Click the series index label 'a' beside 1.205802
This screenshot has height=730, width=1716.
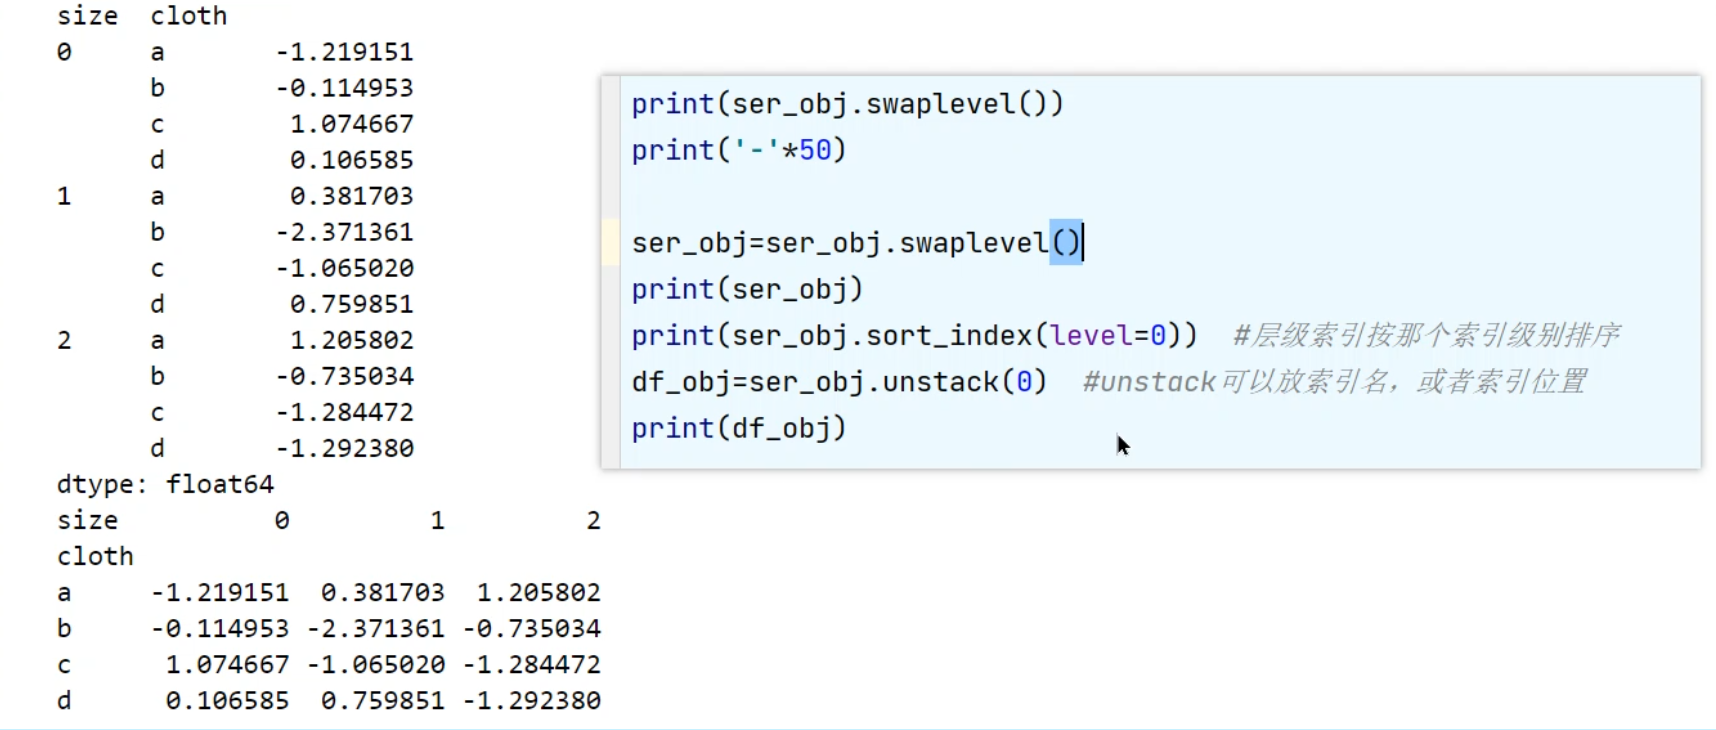pos(157,340)
